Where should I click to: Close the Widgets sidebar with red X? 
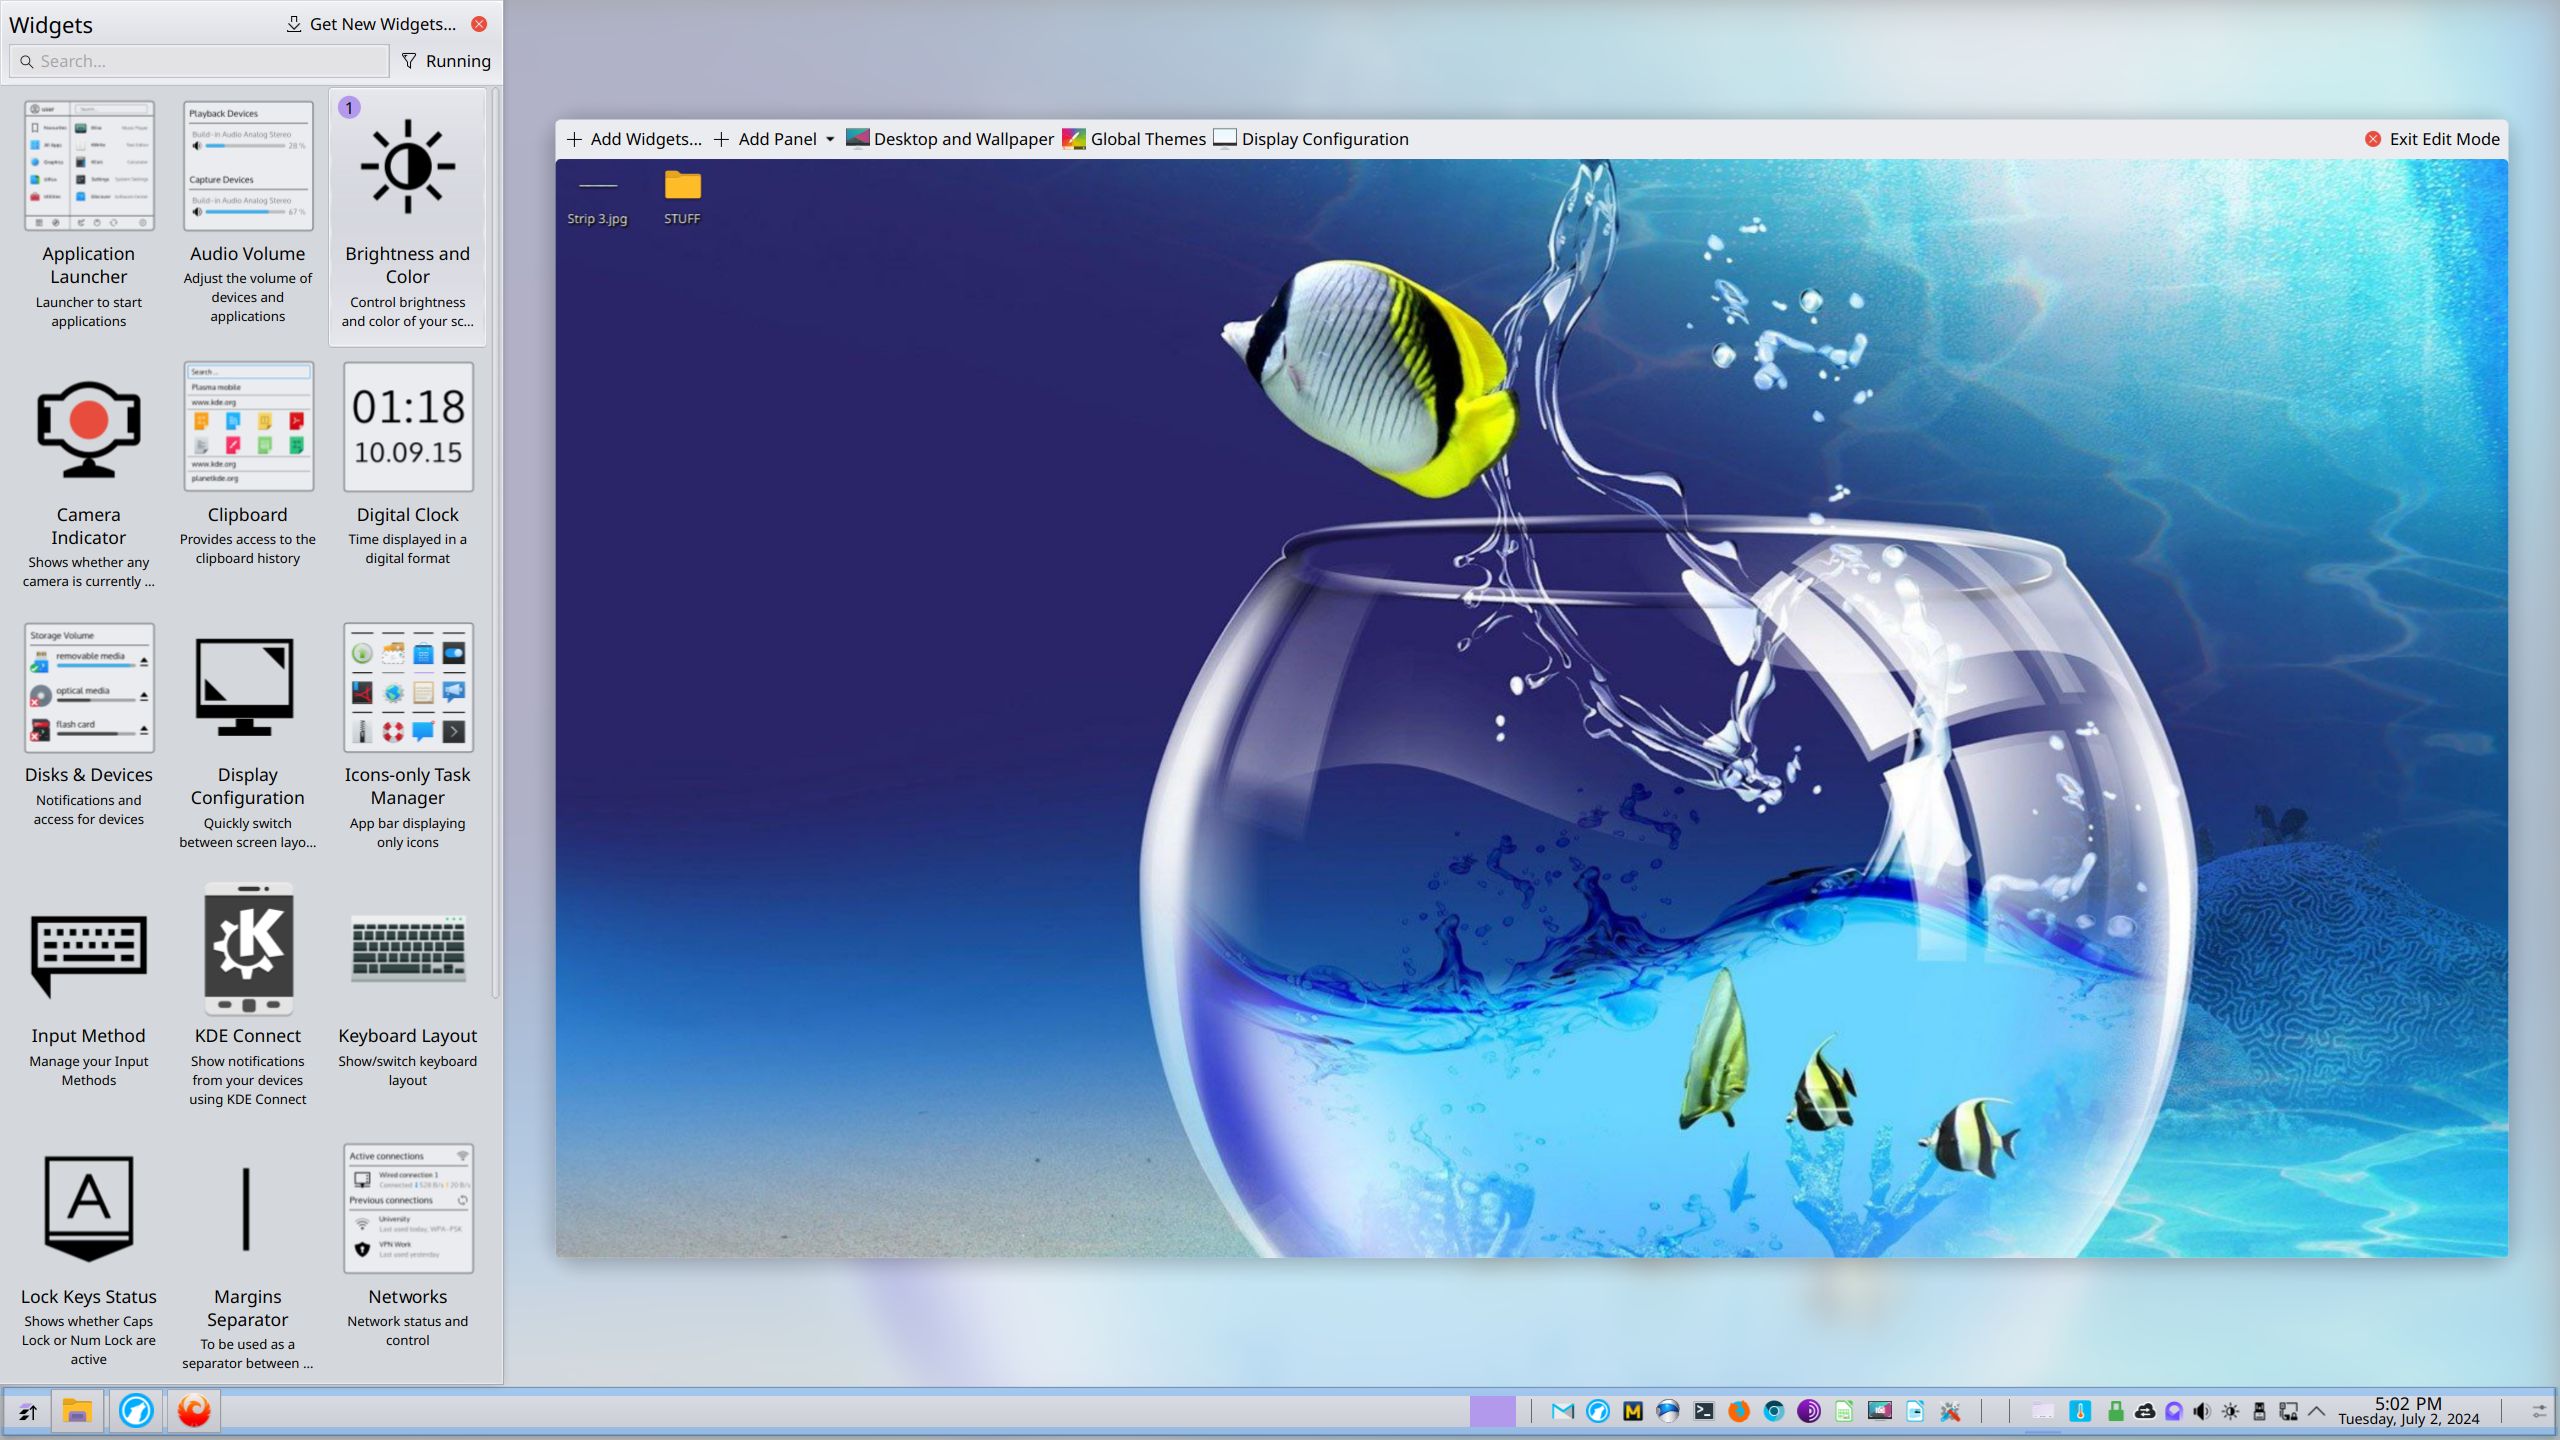(479, 24)
